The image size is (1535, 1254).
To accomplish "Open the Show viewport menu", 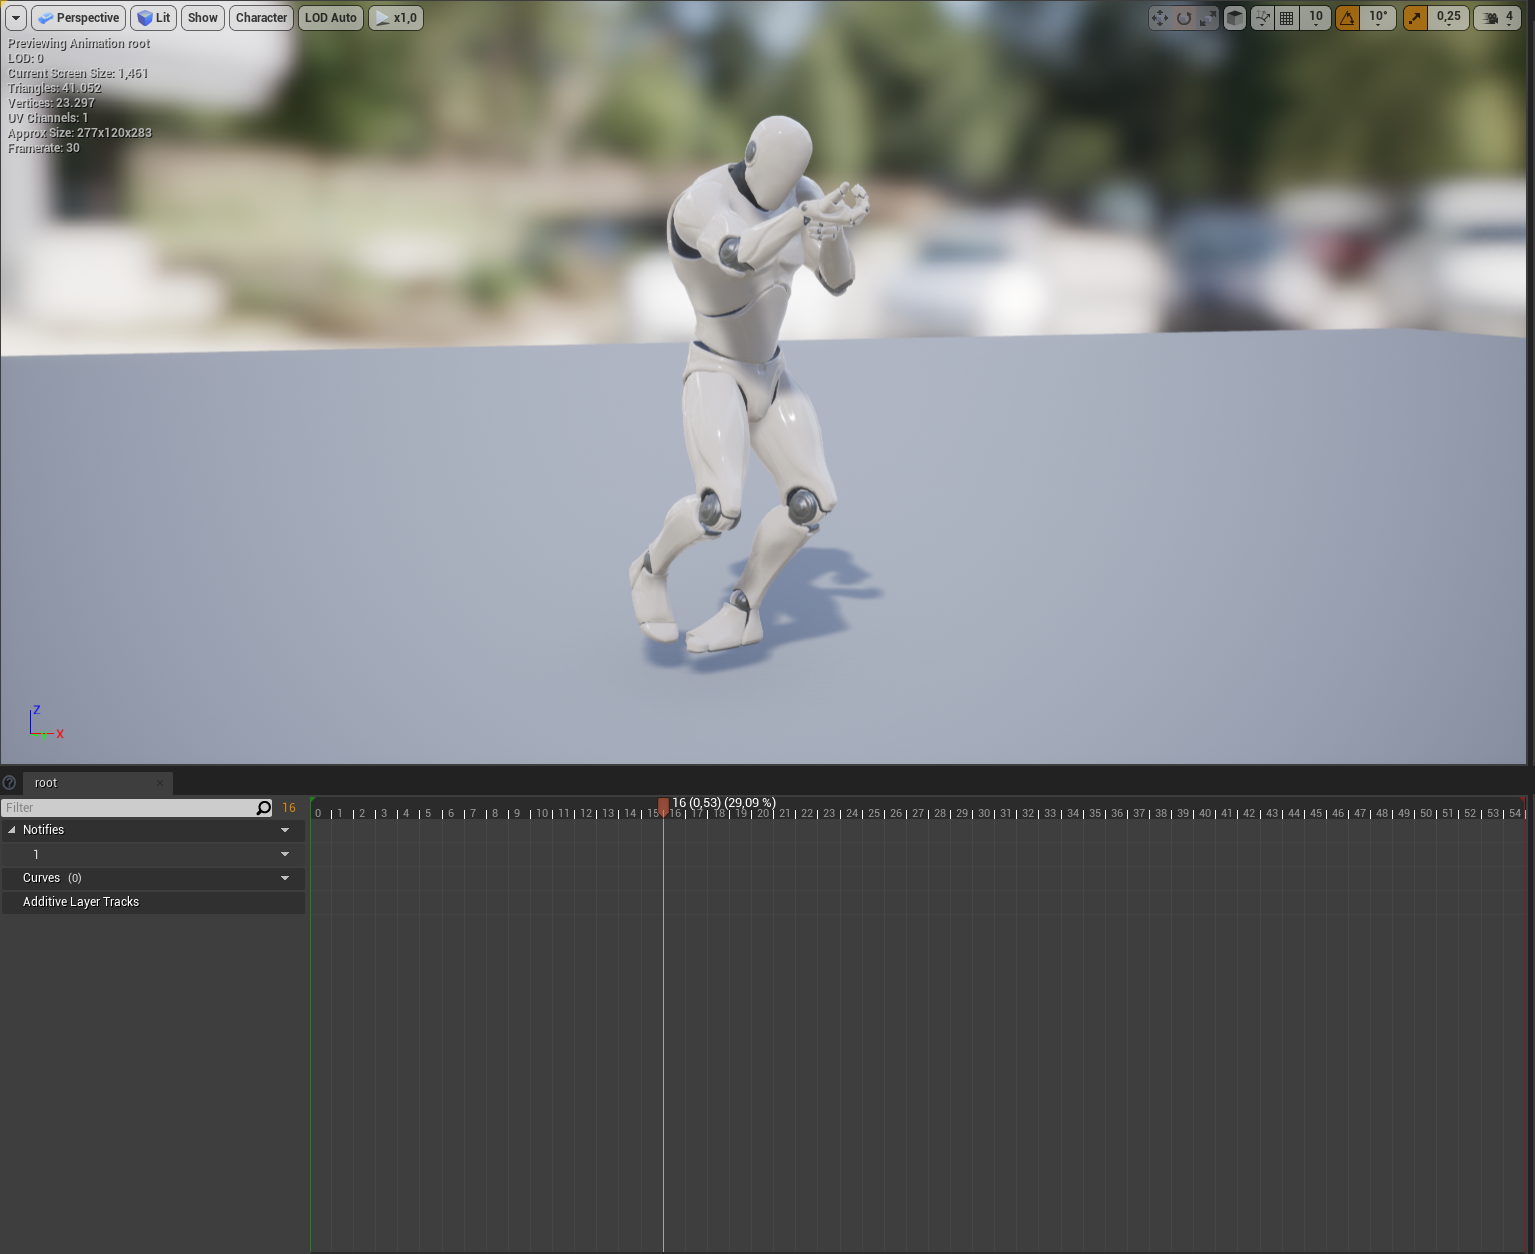I will coord(202,17).
